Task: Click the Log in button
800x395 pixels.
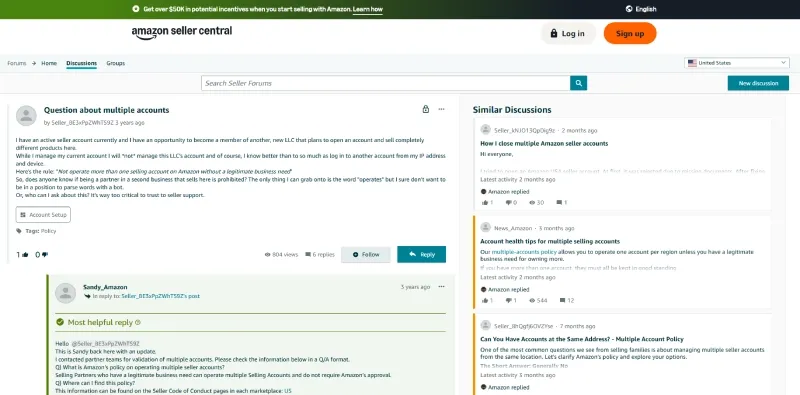Action: [568, 33]
